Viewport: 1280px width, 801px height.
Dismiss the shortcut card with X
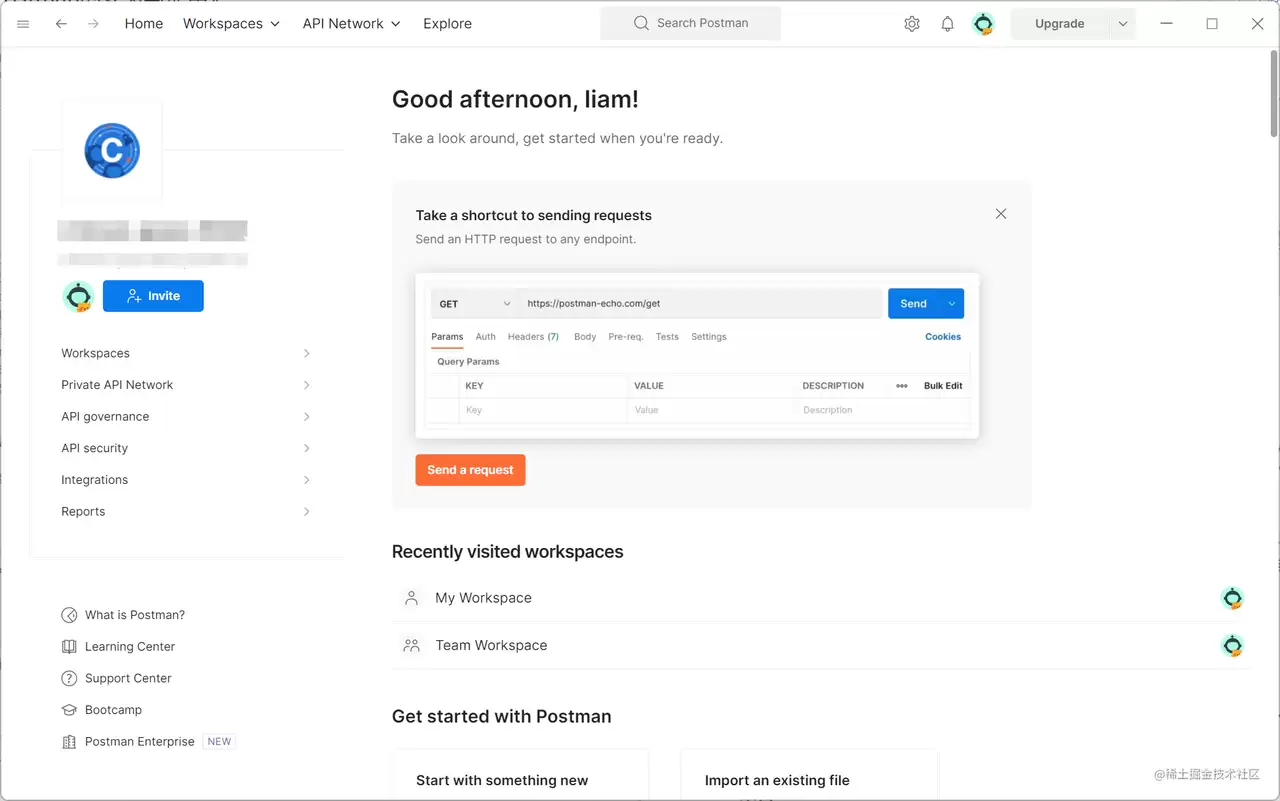(1001, 214)
